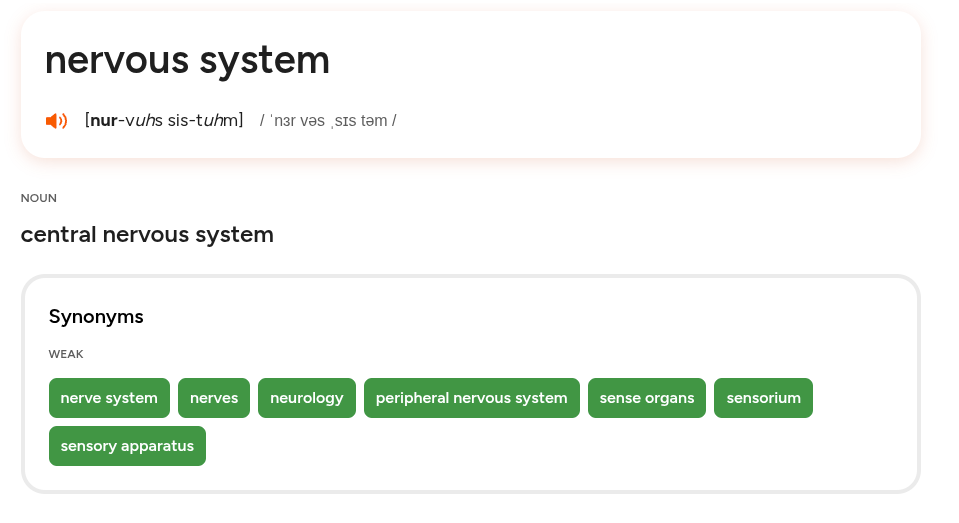
Task: Select the 'sense organs' synonym
Action: coord(647,398)
